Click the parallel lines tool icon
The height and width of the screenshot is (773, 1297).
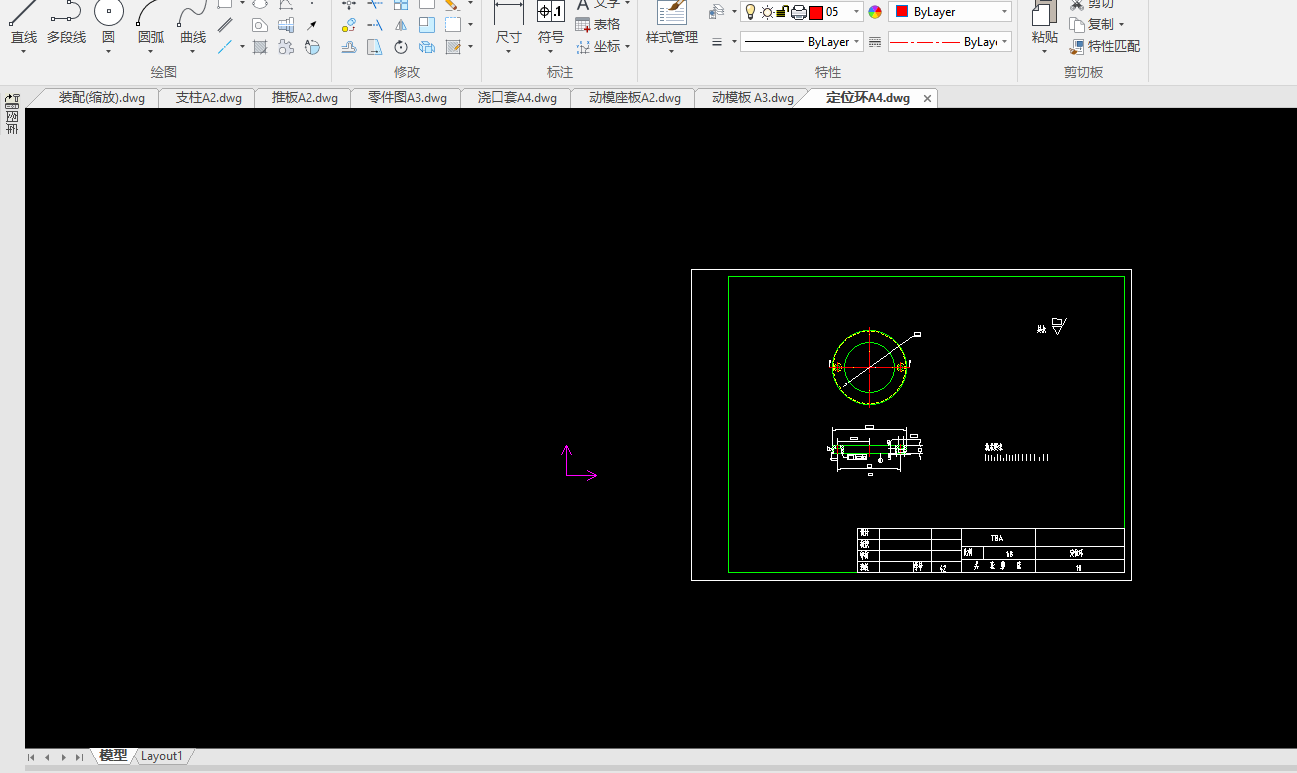pyautogui.click(x=226, y=25)
